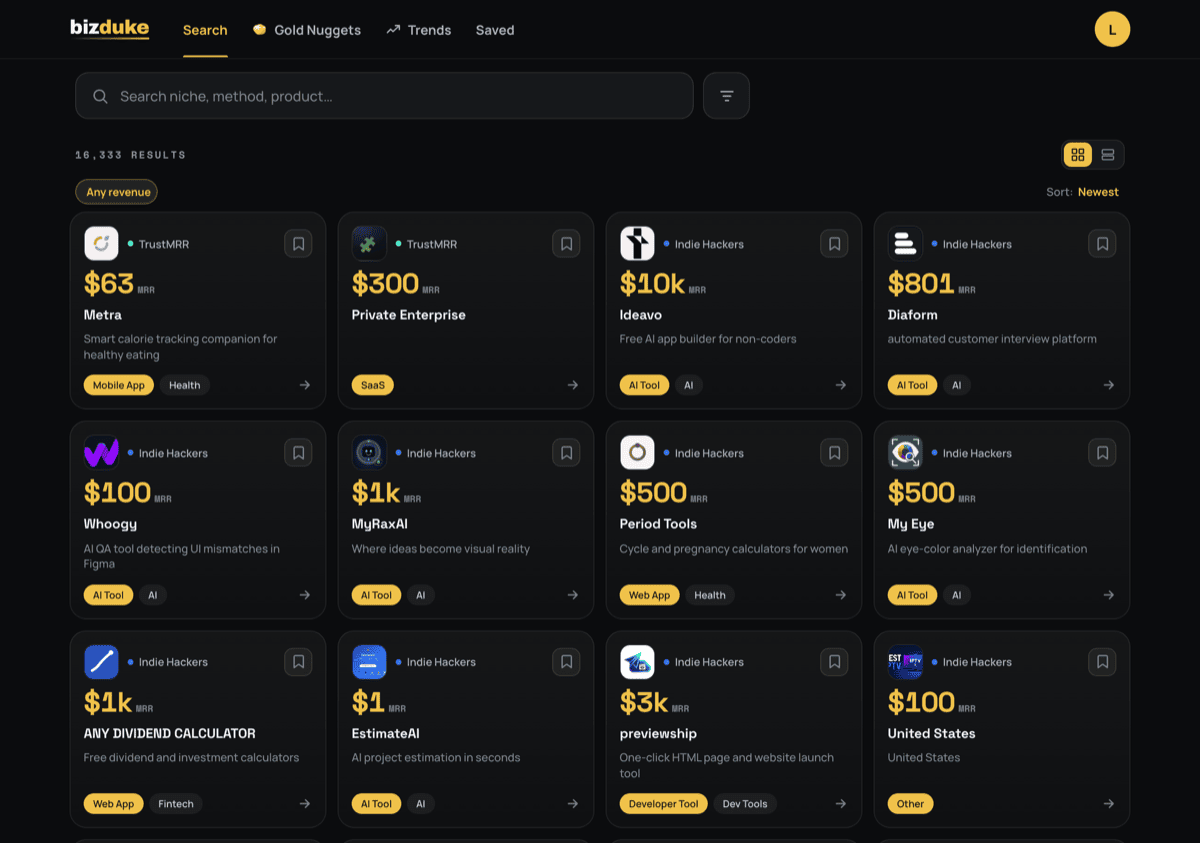Image resolution: width=1200 pixels, height=843 pixels.
Task: Click arrow on ANY DIVIDEND CALCULATOR card
Action: 305,804
